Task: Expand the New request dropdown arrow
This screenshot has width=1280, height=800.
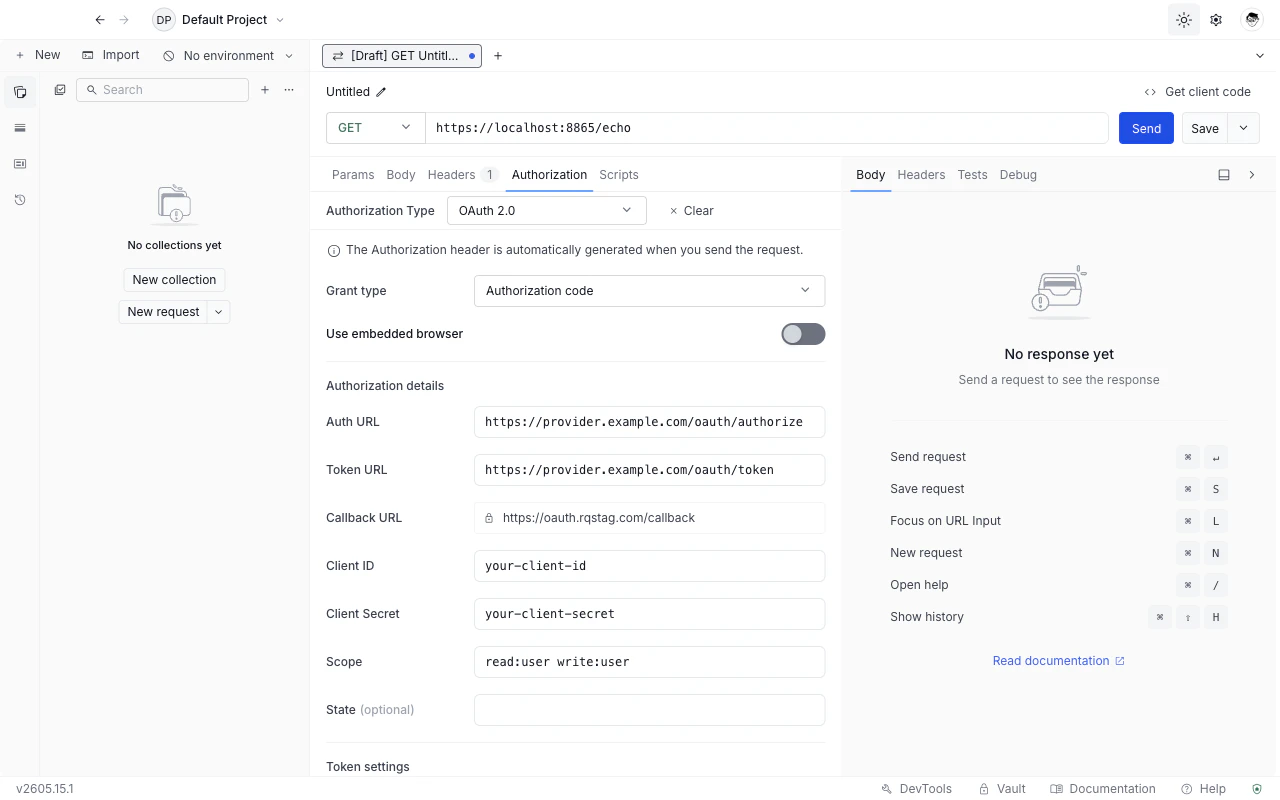Action: click(220, 312)
